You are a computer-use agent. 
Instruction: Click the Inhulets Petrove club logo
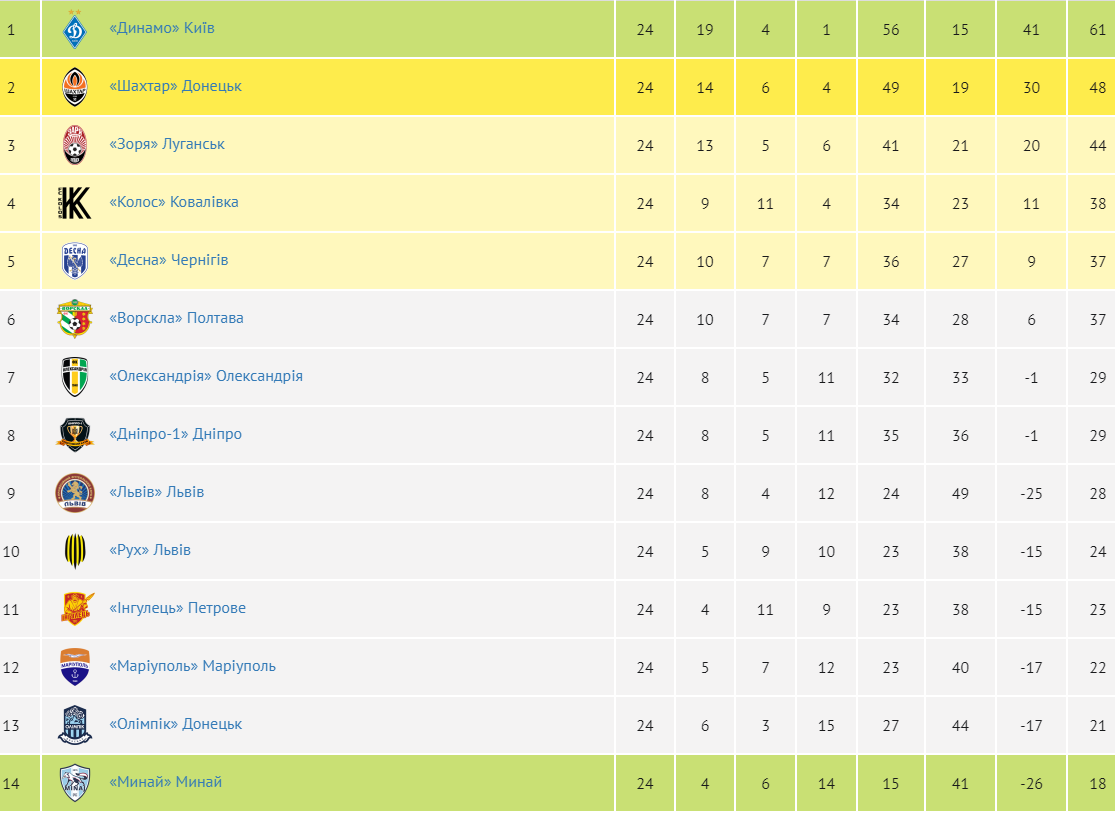pyautogui.click(x=75, y=609)
